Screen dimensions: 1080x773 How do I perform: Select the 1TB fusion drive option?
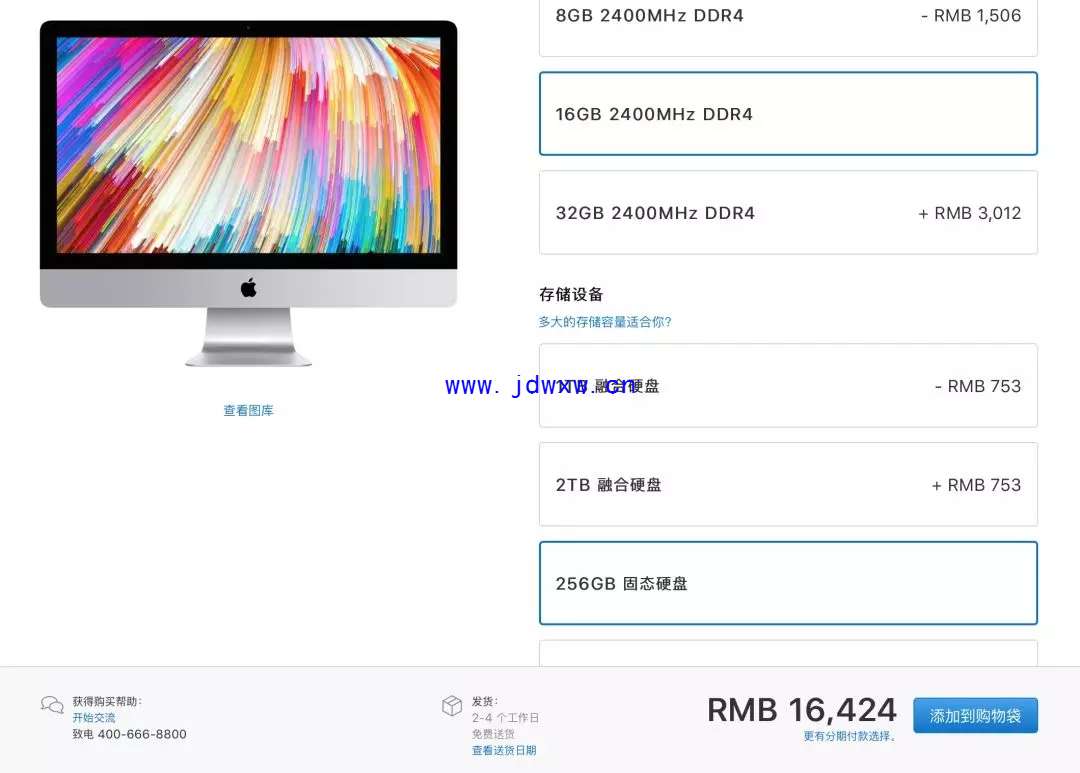pyautogui.click(x=788, y=386)
